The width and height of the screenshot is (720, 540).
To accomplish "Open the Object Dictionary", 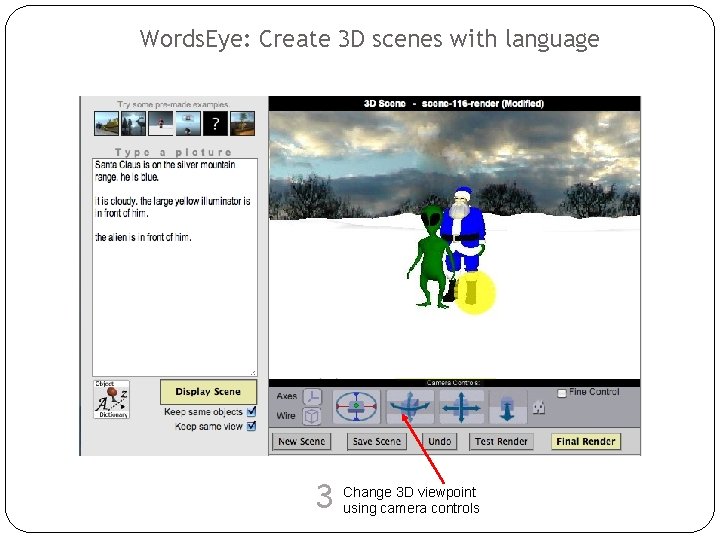I will (112, 399).
